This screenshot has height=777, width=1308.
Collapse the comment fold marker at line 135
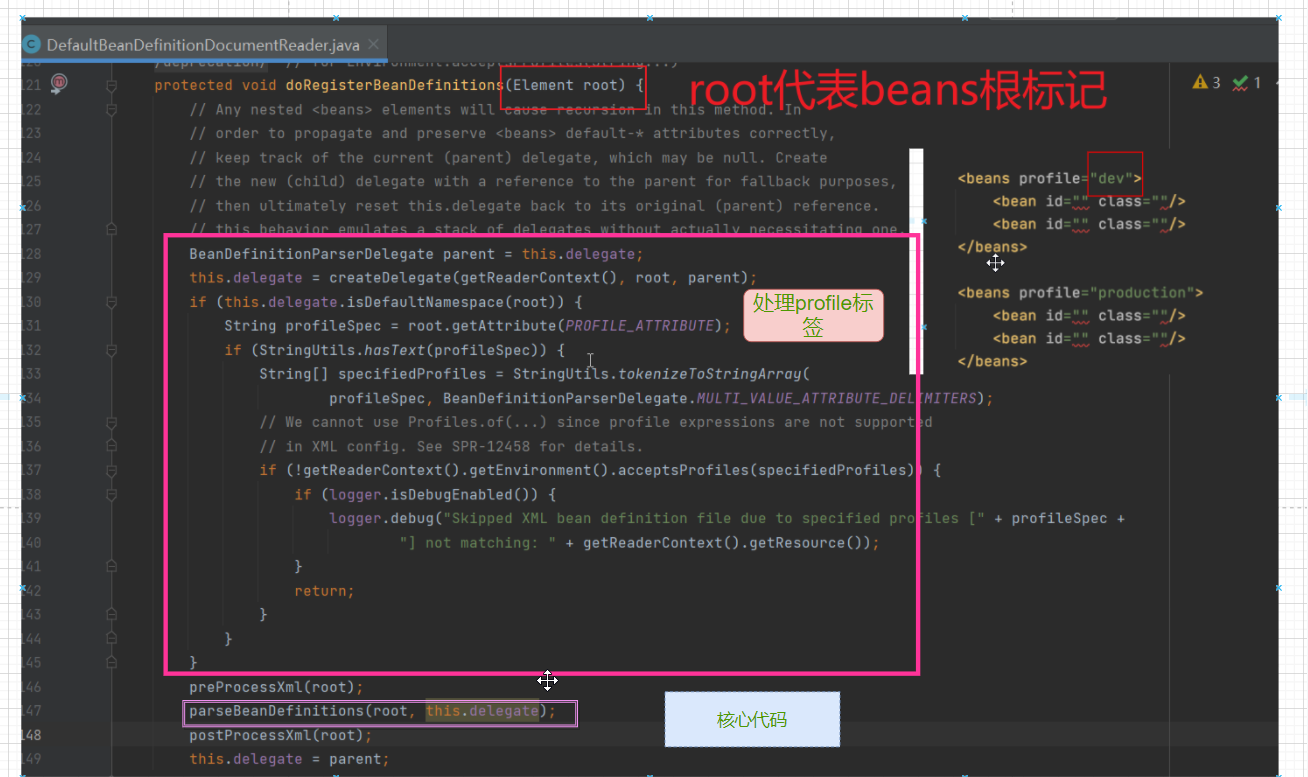[112, 422]
